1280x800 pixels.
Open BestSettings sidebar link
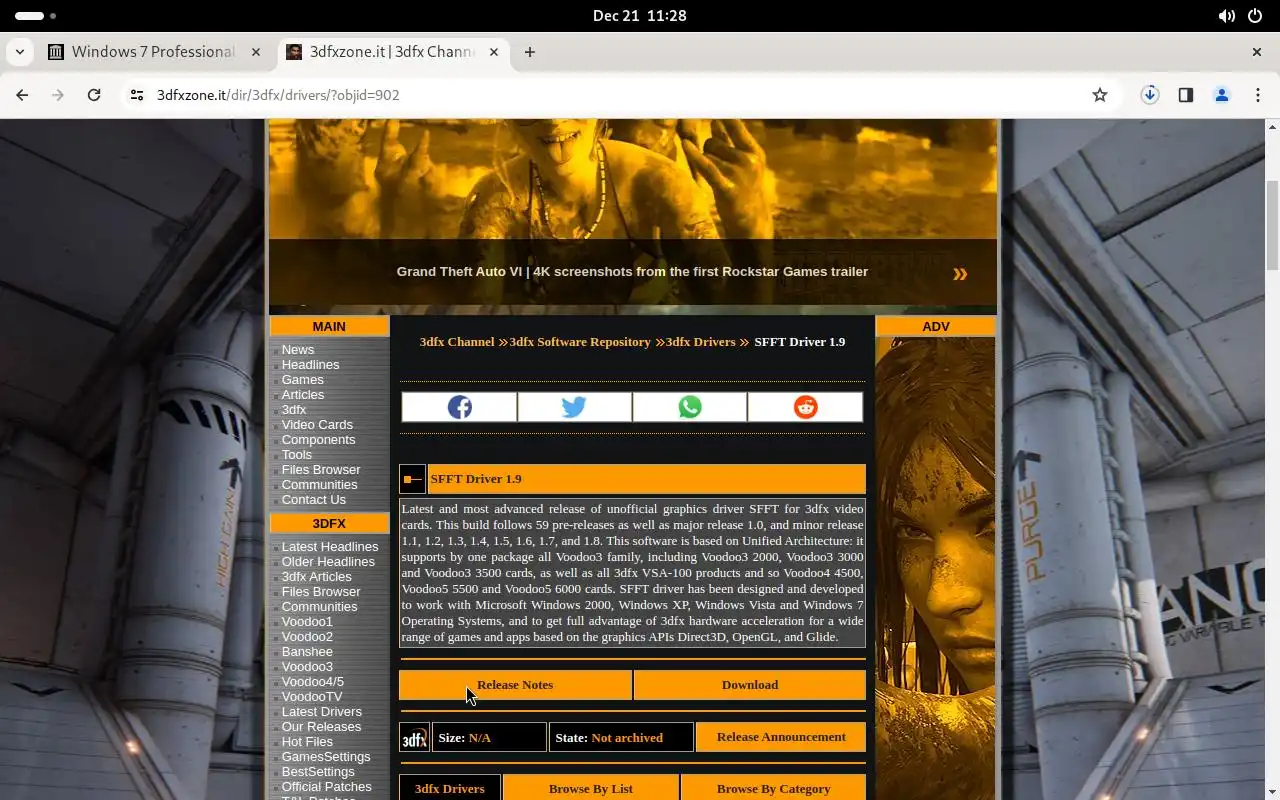(318, 772)
